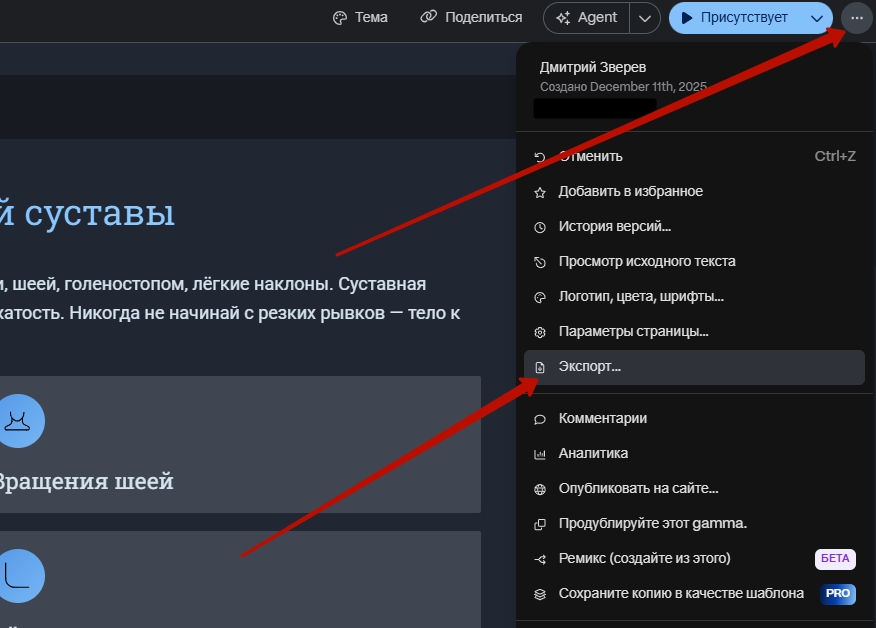Image resolution: width=876 pixels, height=628 pixels.
Task: Click the link icon next to Поделиться
Action: pyautogui.click(x=428, y=18)
